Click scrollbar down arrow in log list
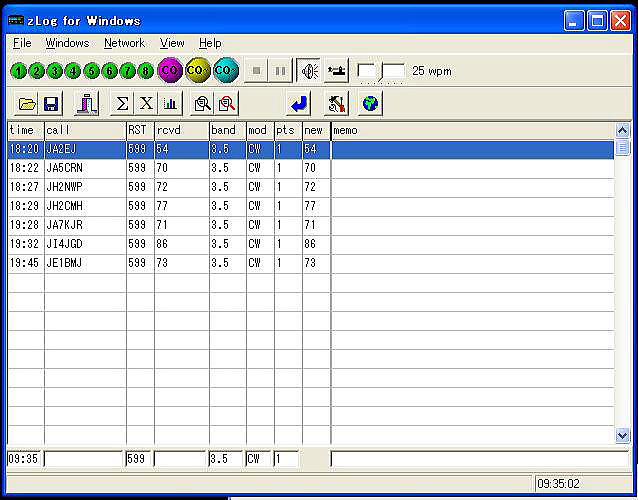Image resolution: width=638 pixels, height=500 pixels. click(x=623, y=436)
